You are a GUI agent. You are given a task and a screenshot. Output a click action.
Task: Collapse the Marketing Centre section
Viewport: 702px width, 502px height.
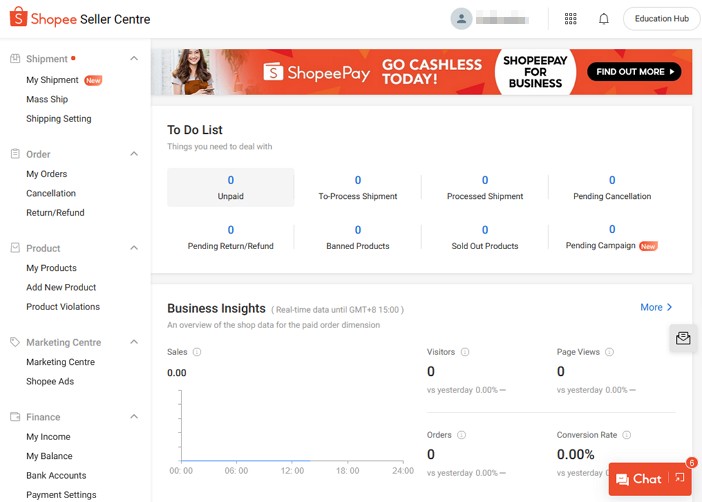pos(134,342)
